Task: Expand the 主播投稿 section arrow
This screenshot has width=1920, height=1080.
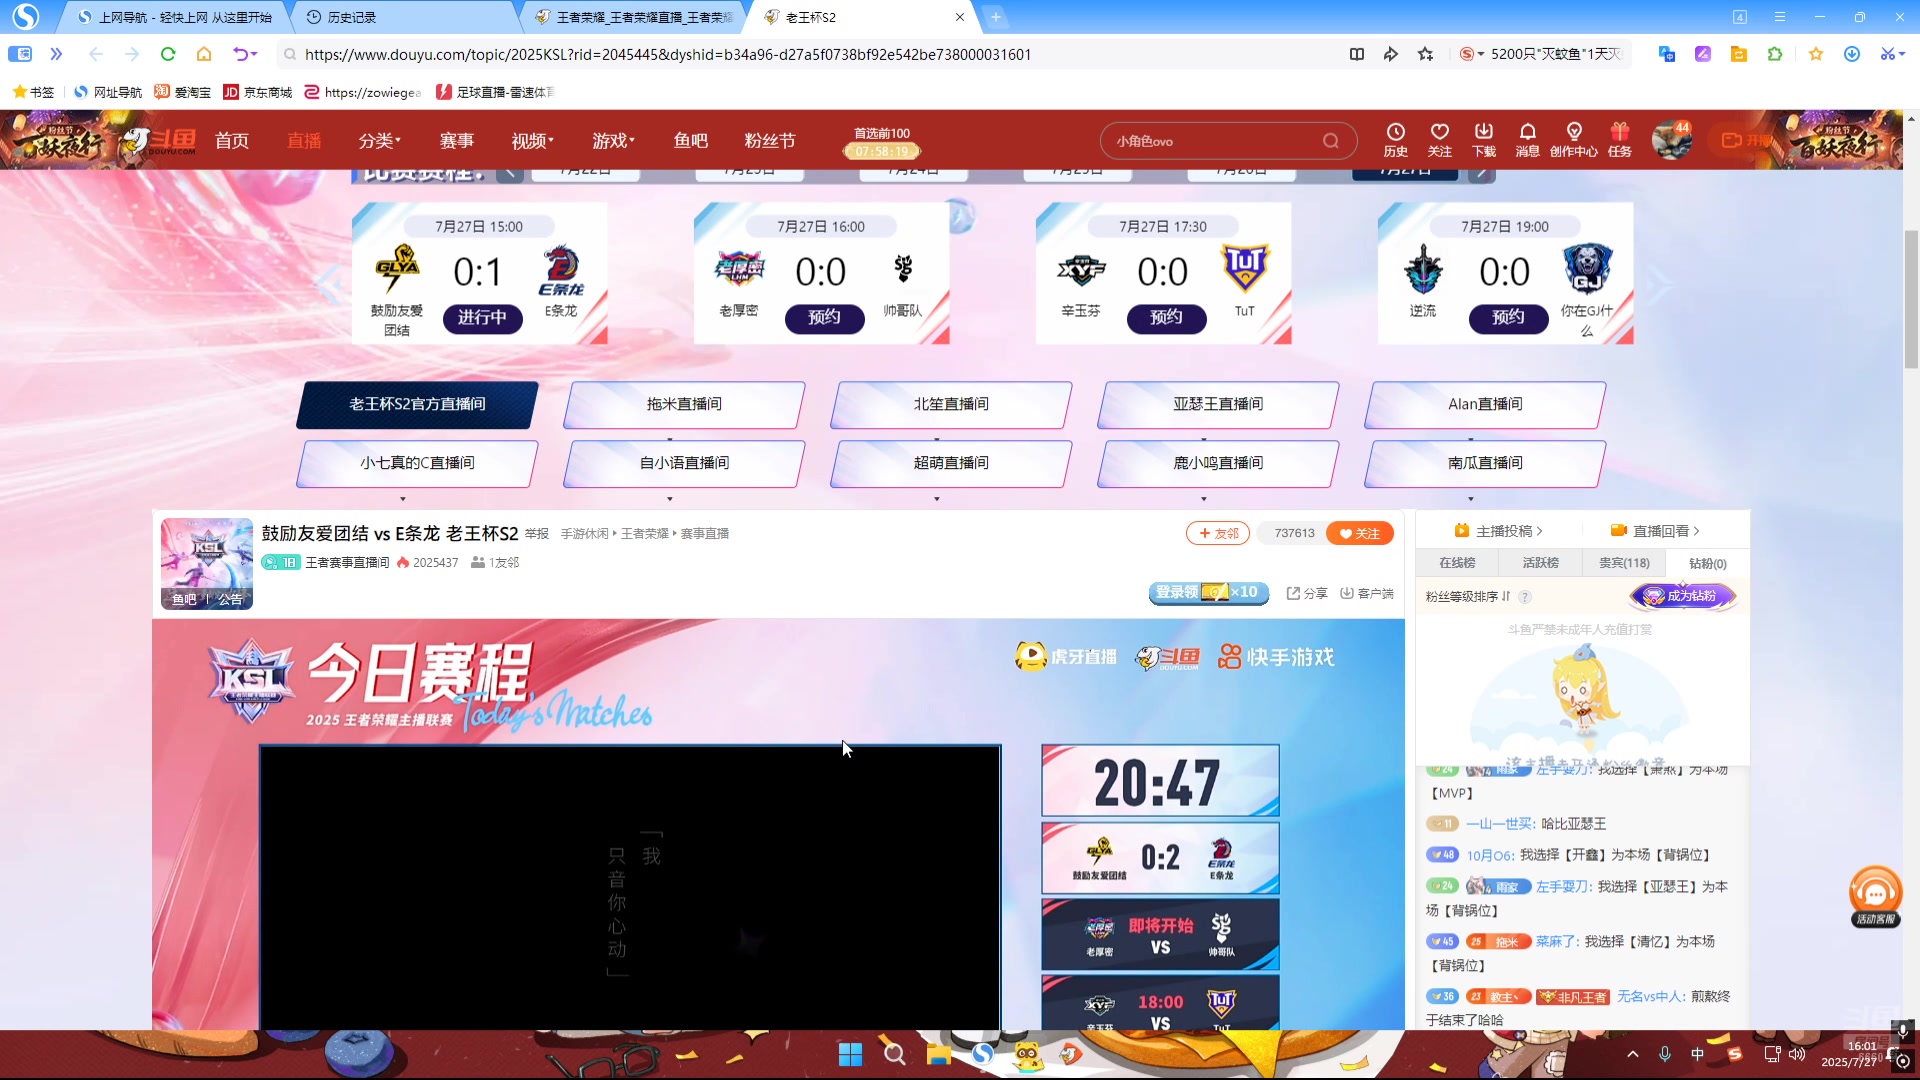Action: click(x=1539, y=531)
